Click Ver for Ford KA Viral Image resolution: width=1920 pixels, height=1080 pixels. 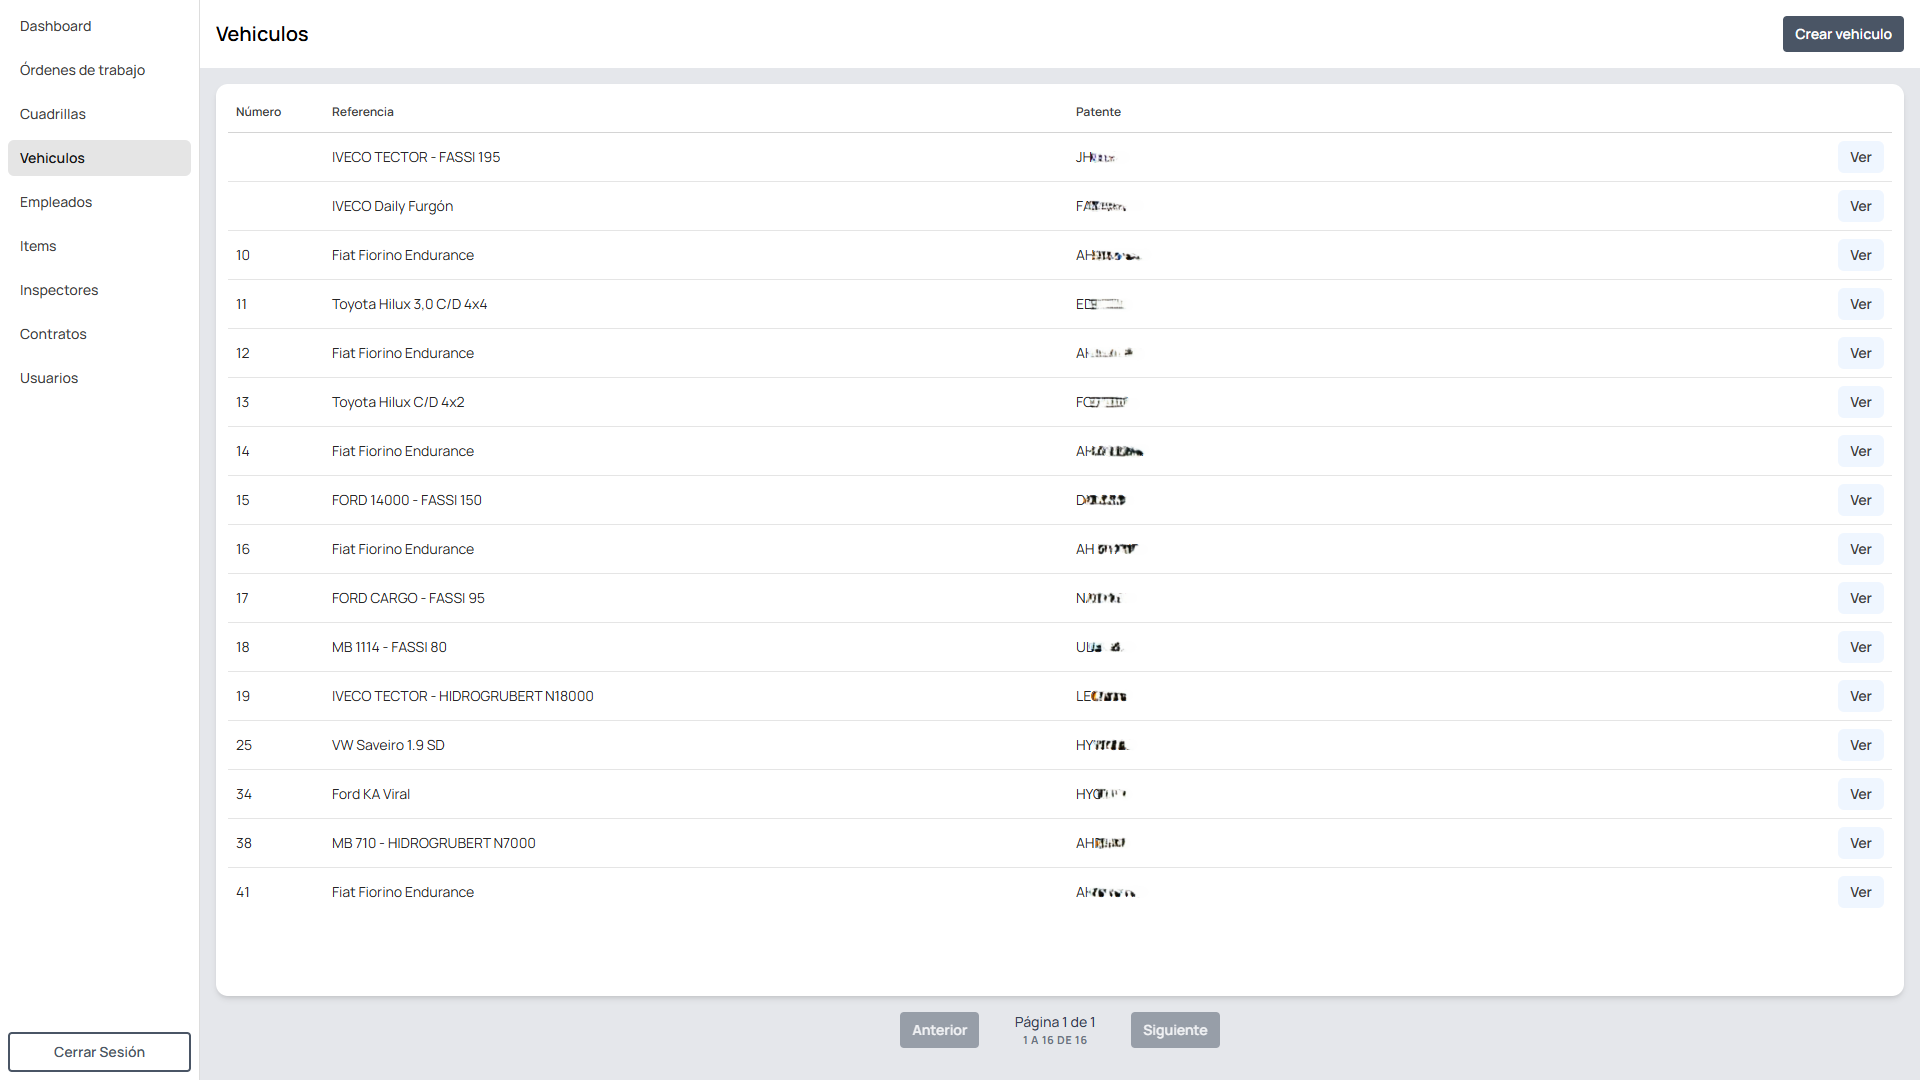[x=1860, y=794]
